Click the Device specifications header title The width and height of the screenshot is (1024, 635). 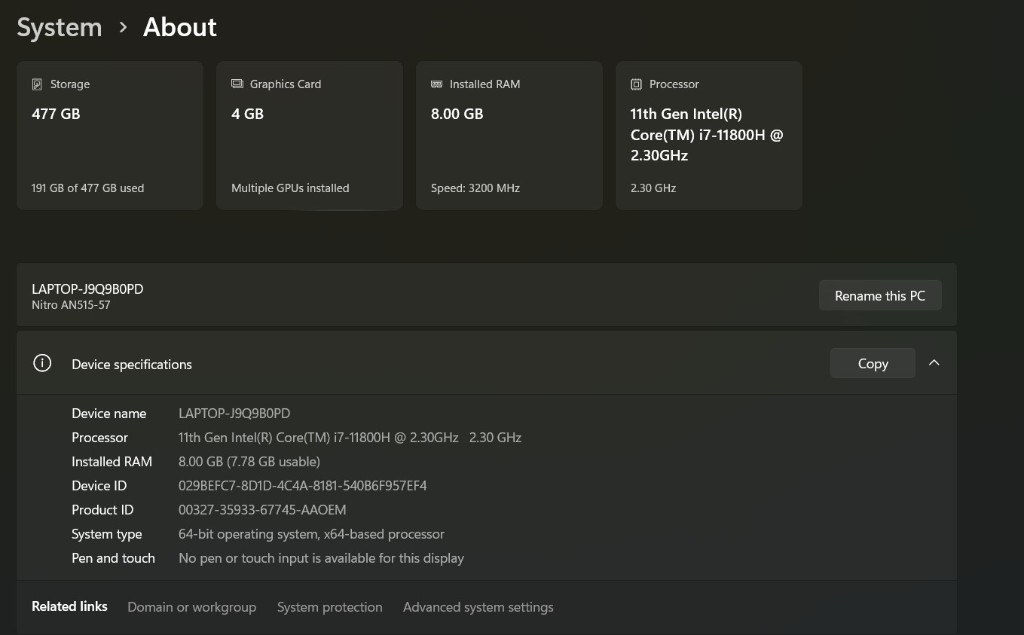[131, 364]
